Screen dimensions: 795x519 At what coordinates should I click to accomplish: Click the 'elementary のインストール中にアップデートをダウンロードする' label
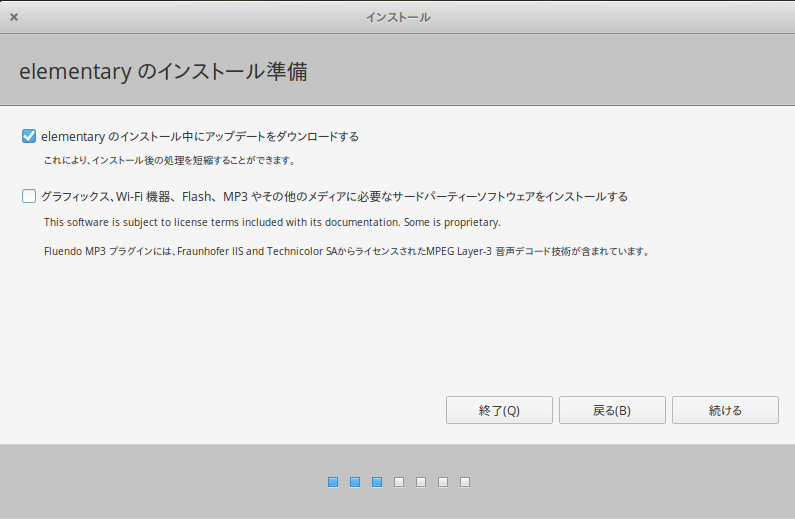[200, 136]
